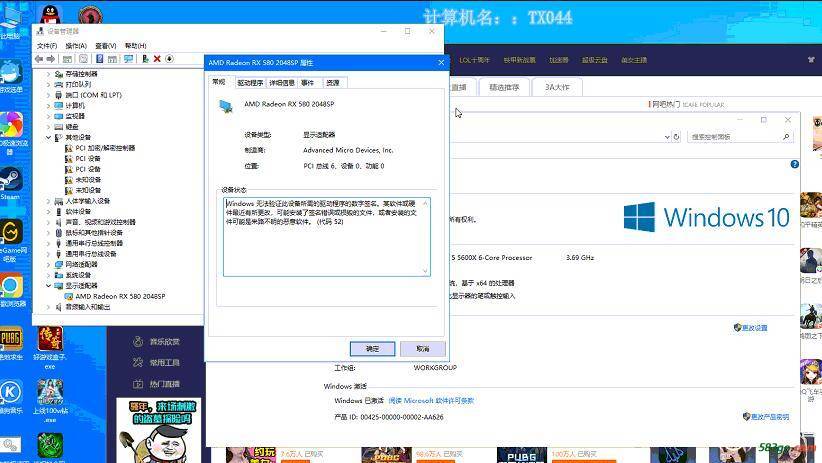Switch to the 详细信息 tab
The height and width of the screenshot is (463, 822).
tap(282, 83)
